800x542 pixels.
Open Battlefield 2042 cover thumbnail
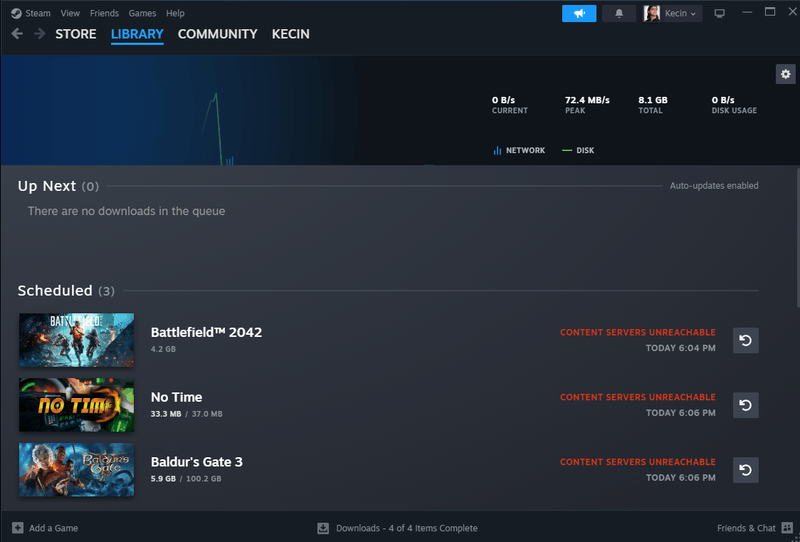[x=77, y=340]
